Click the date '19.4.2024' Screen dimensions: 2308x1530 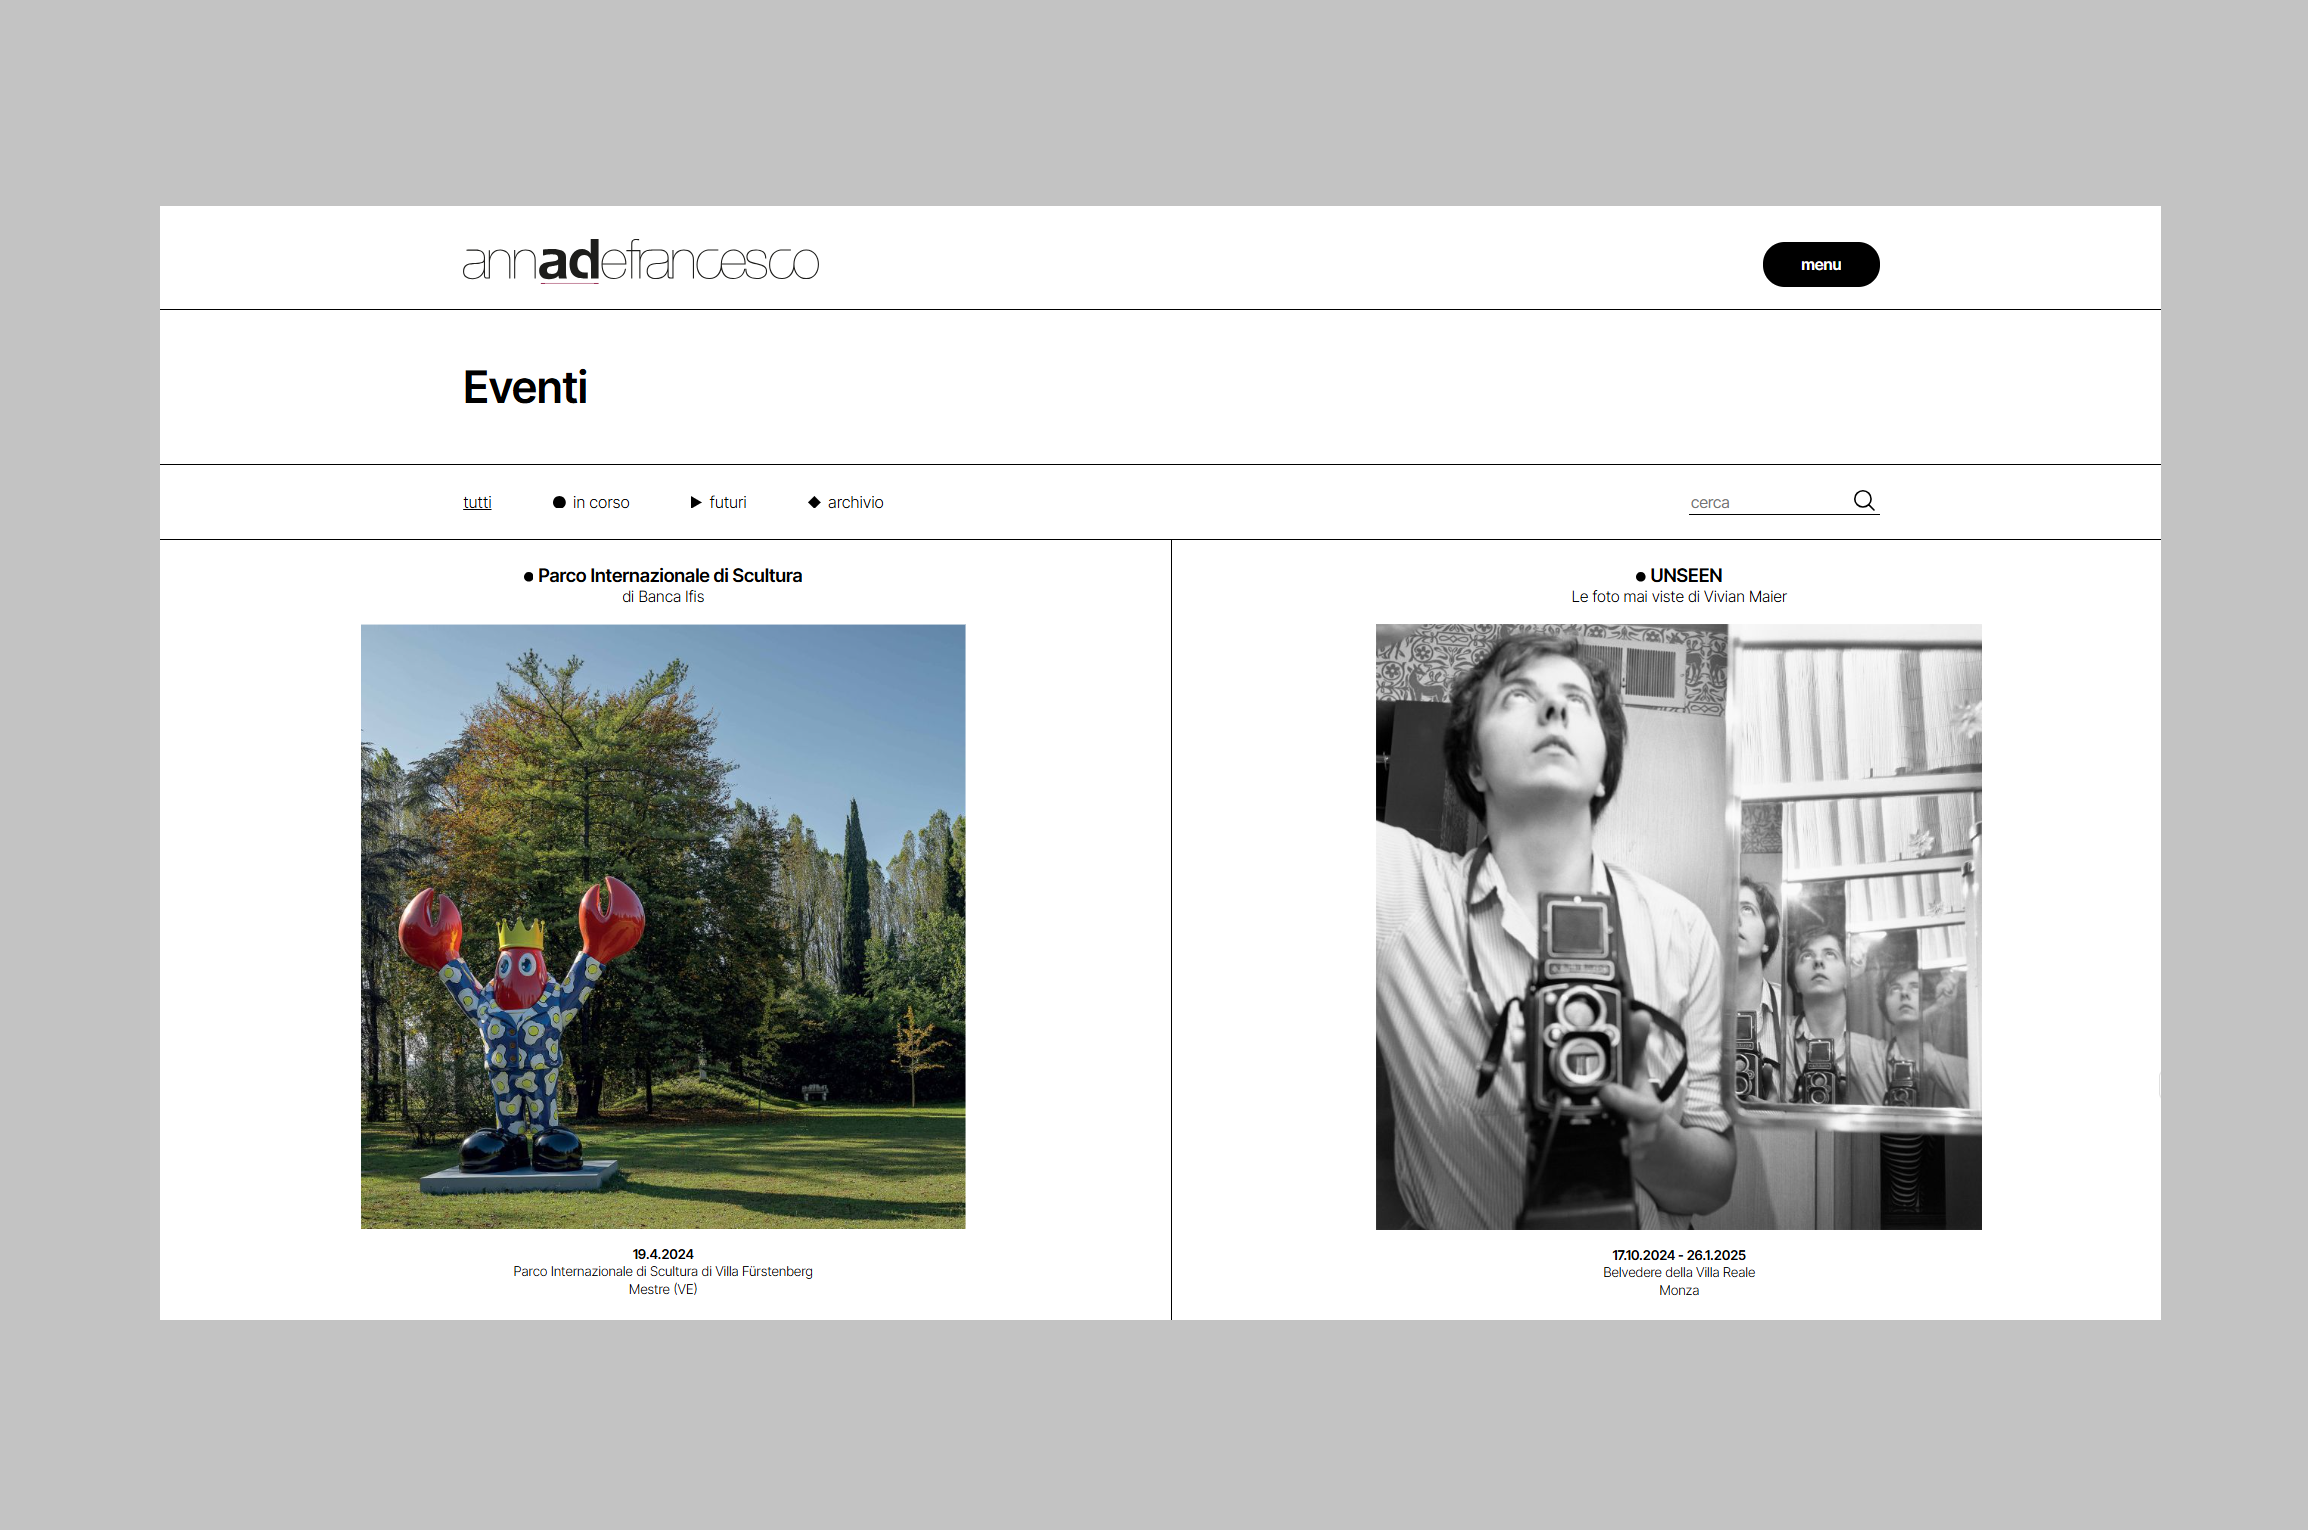(x=663, y=1254)
